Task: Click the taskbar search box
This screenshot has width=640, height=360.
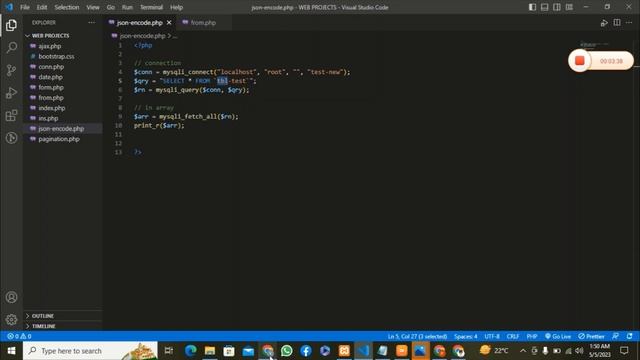Action: click(90, 351)
